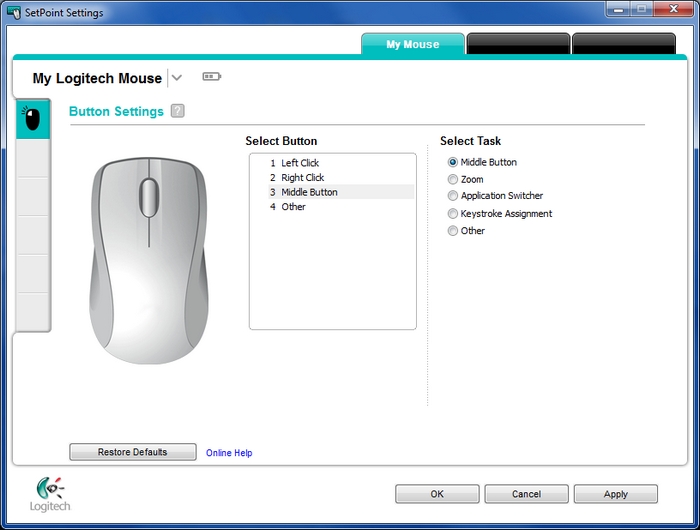The image size is (700, 530).
Task: Click the Restore Defaults button
Action: pyautogui.click(x=133, y=452)
